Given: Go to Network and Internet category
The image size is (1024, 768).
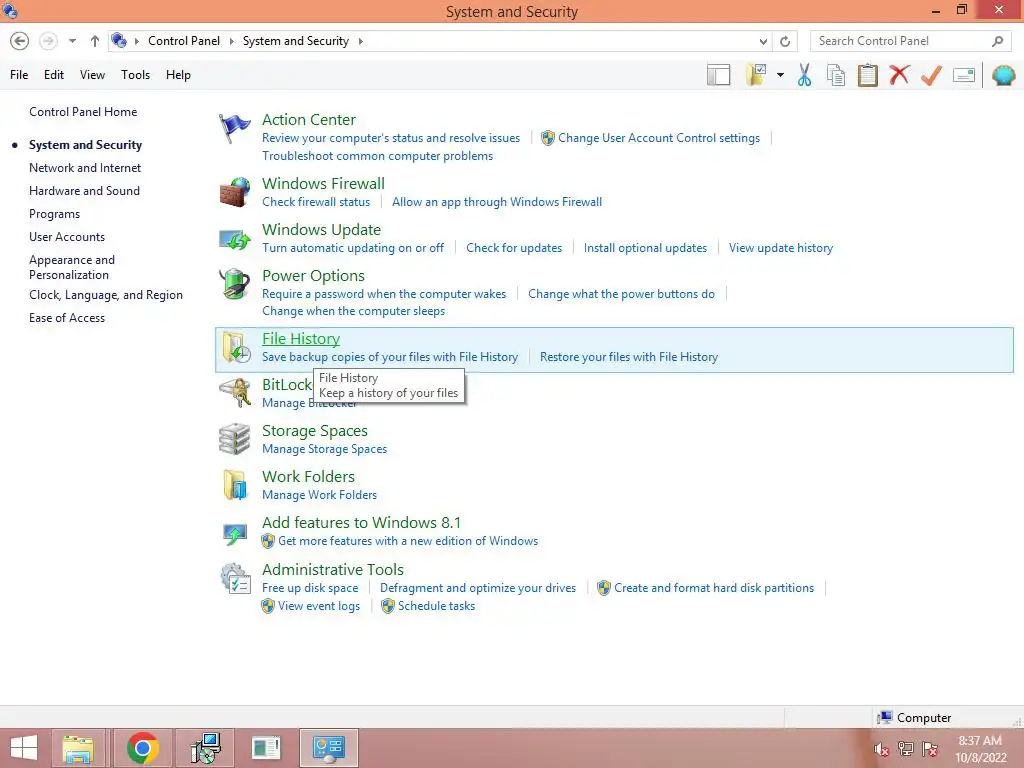Looking at the screenshot, I should pos(85,168).
